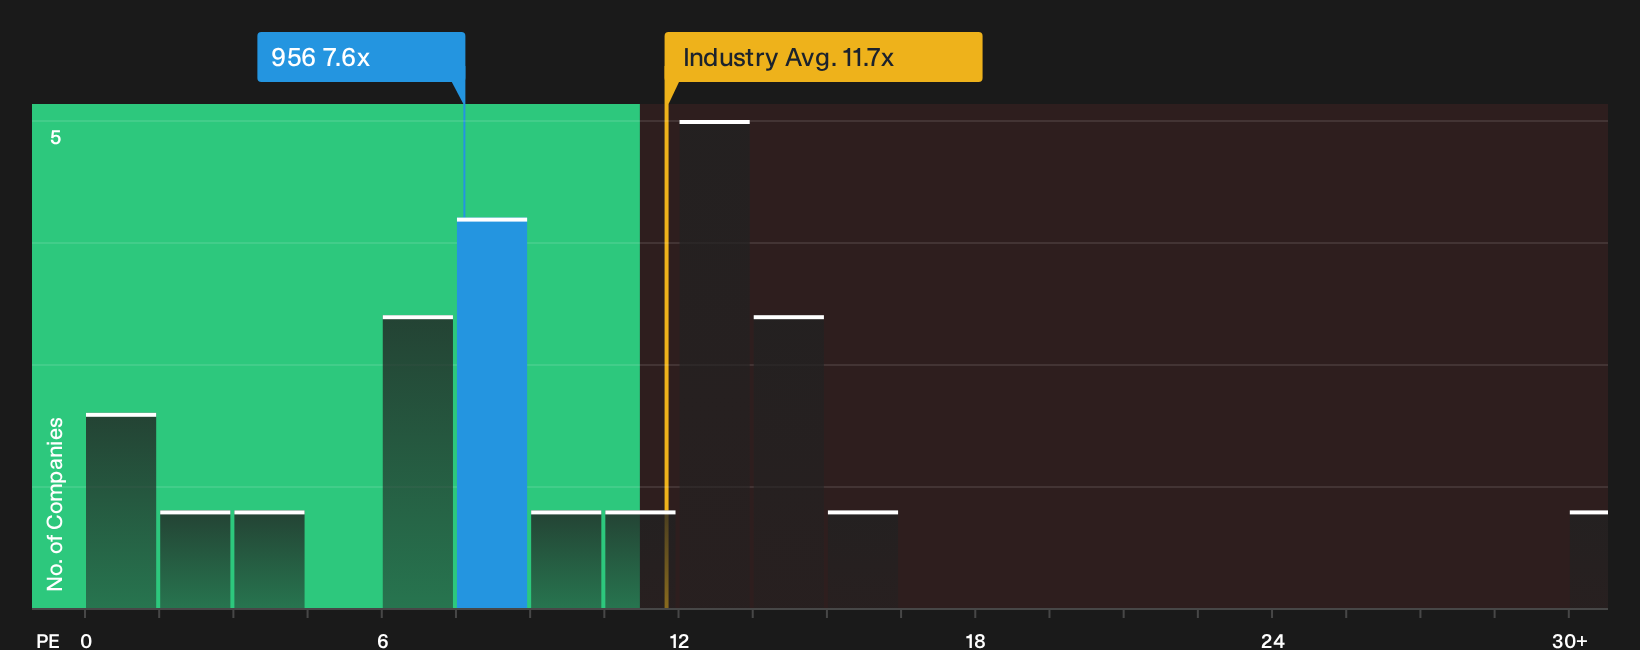Click the highlighted blue histogram bar
The height and width of the screenshot is (650, 1640).
point(492,413)
